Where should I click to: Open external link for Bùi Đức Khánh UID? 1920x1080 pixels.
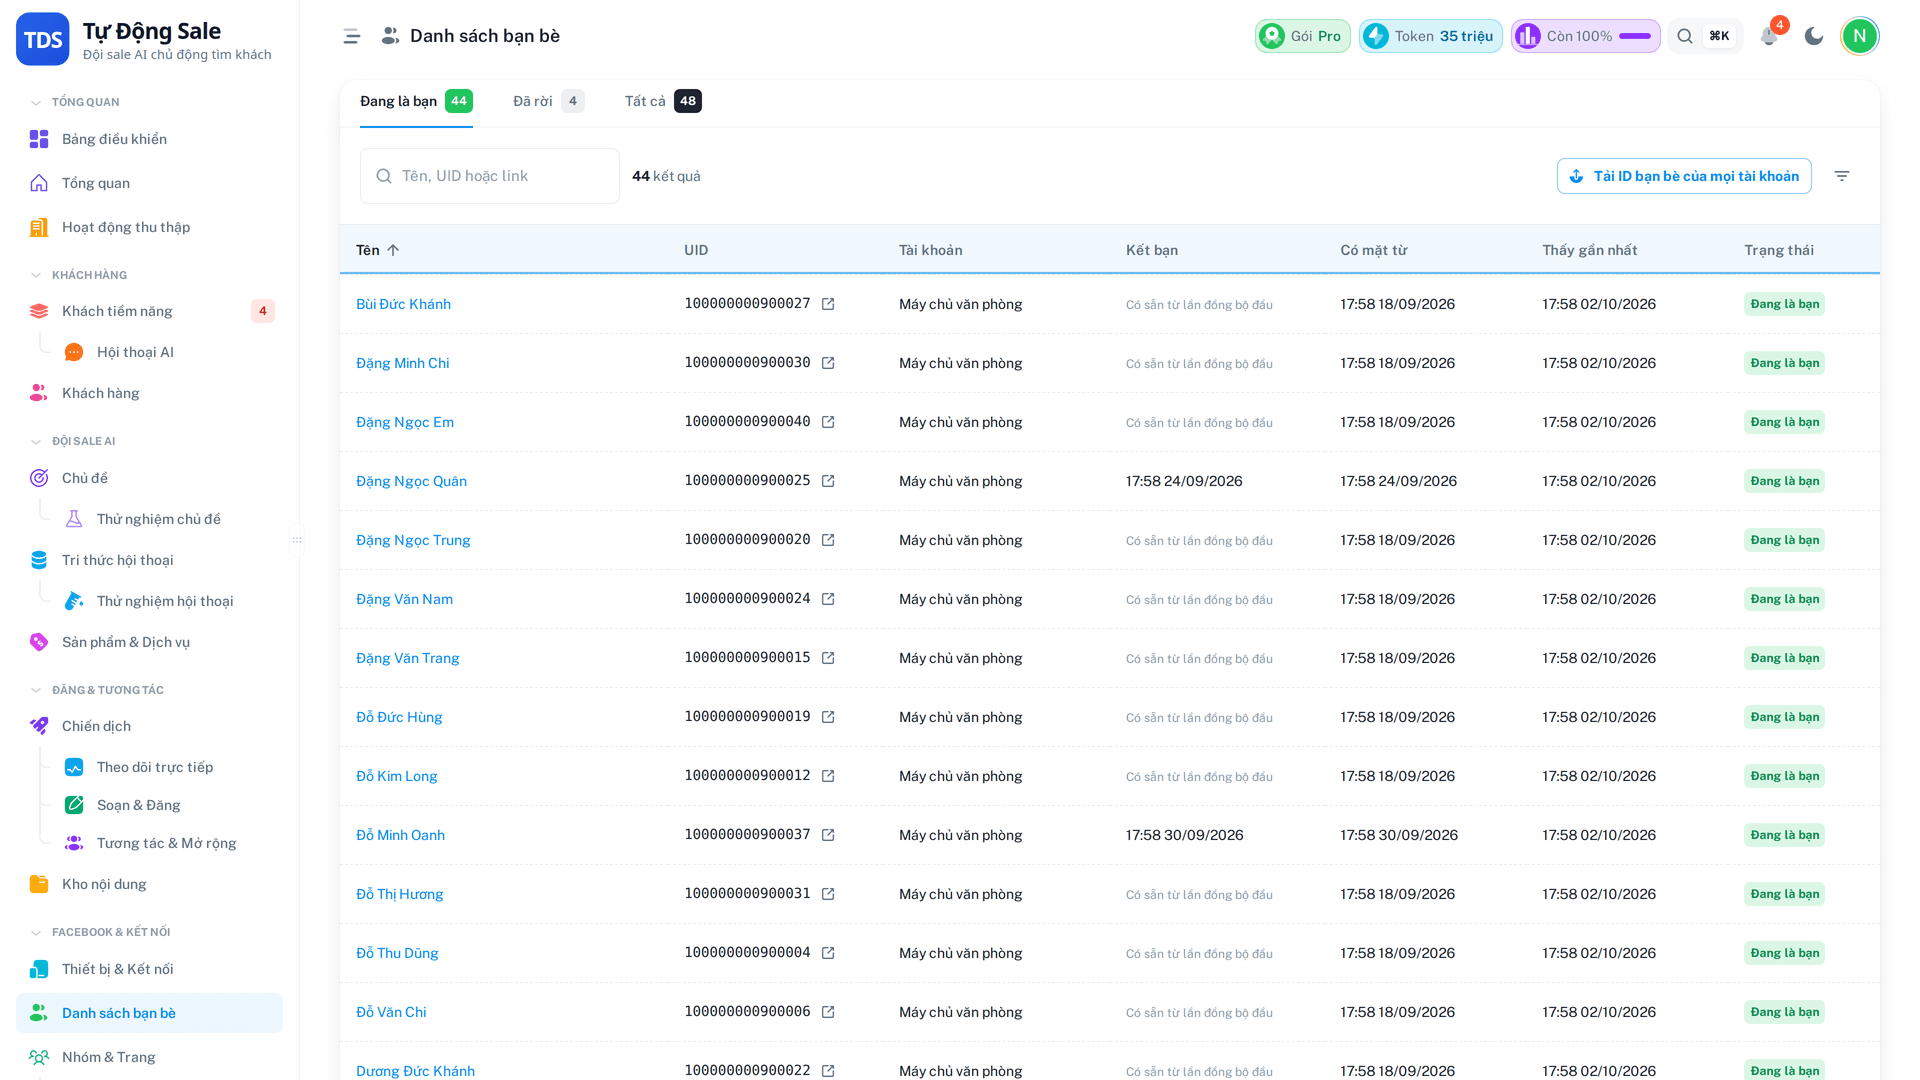point(828,304)
